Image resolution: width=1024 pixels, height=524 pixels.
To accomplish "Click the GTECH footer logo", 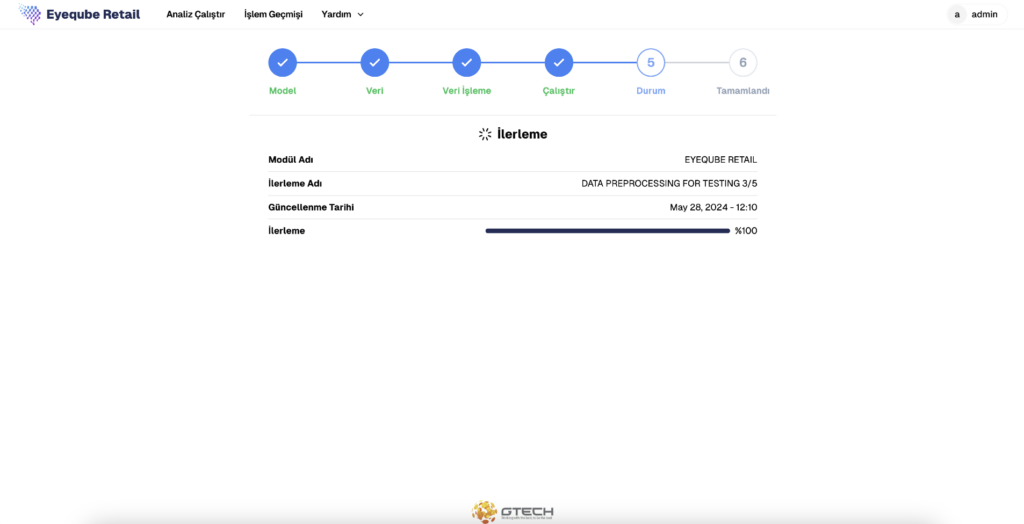I will [512, 511].
